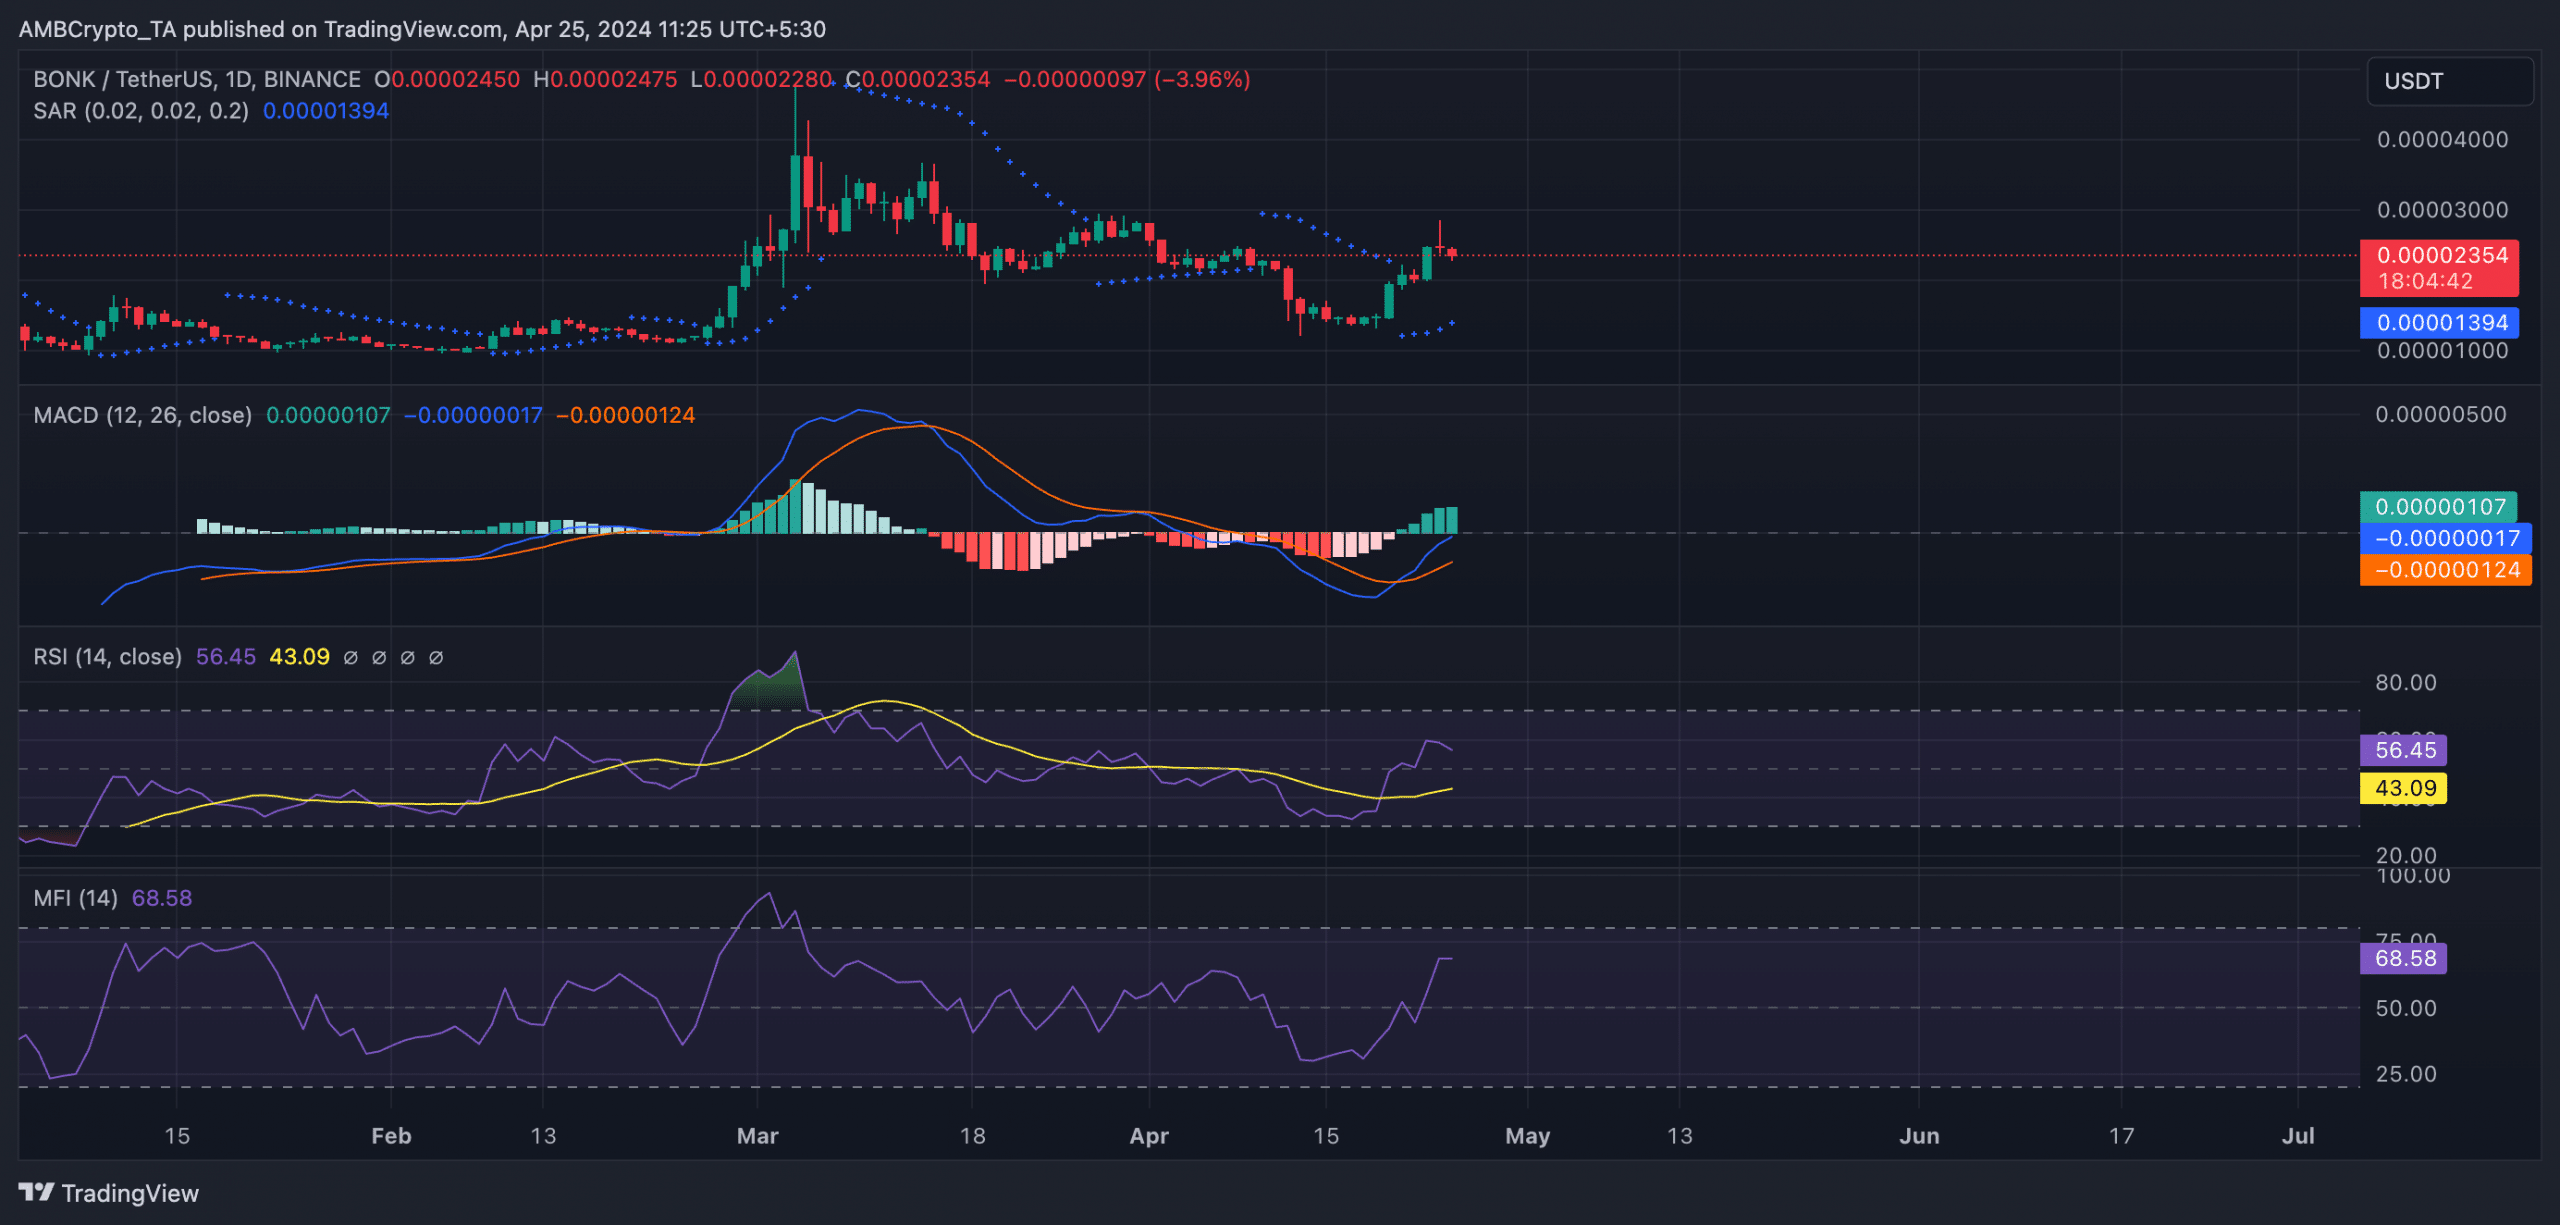This screenshot has height=1225, width=2560.
Task: Click the high price H0.00002475 value
Action: (605, 79)
